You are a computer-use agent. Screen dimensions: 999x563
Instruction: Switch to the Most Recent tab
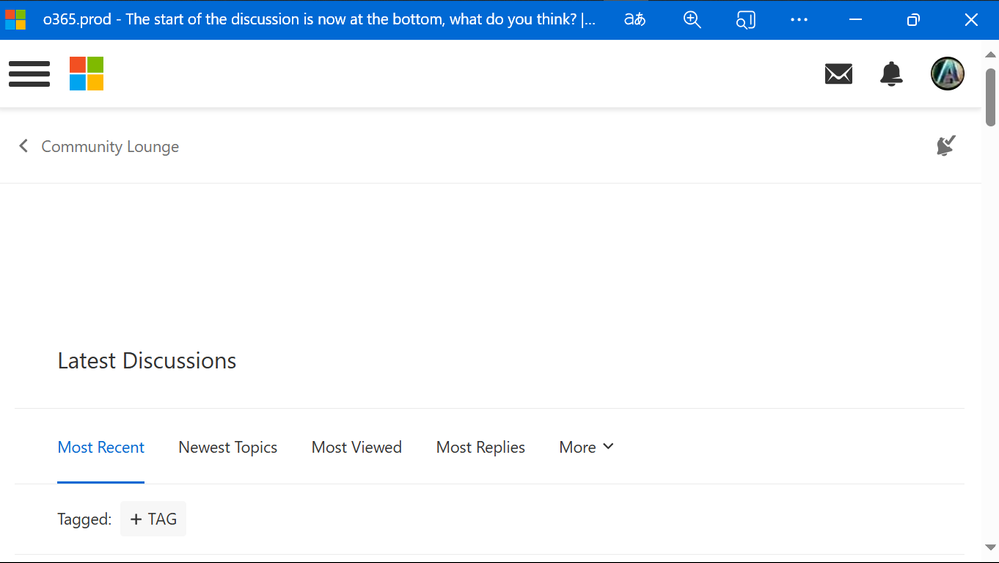101,447
